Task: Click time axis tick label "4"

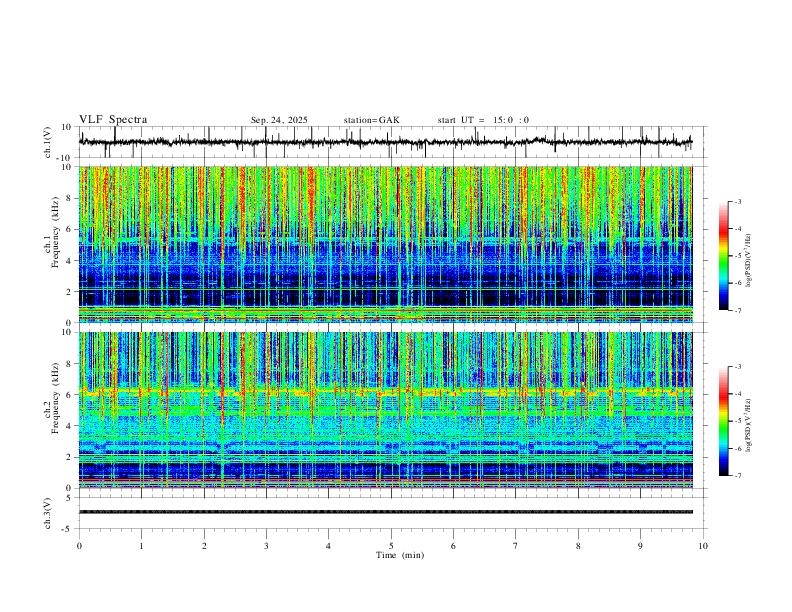Action: [x=328, y=546]
